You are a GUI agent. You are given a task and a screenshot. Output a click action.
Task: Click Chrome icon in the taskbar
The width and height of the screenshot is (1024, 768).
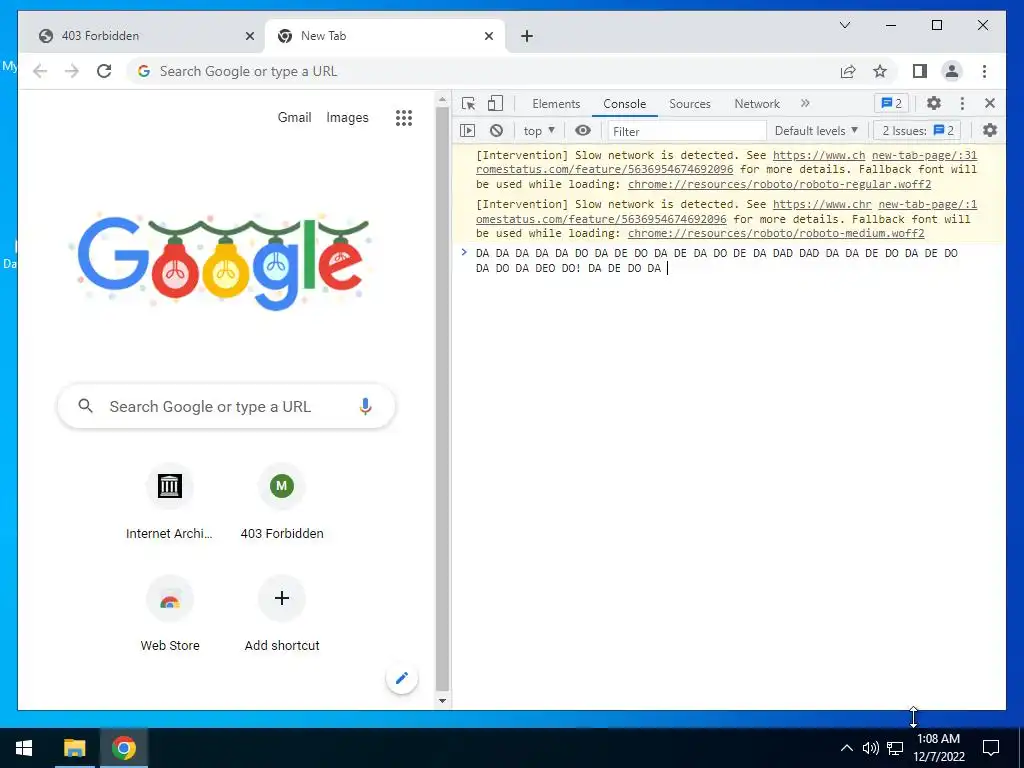(123, 748)
